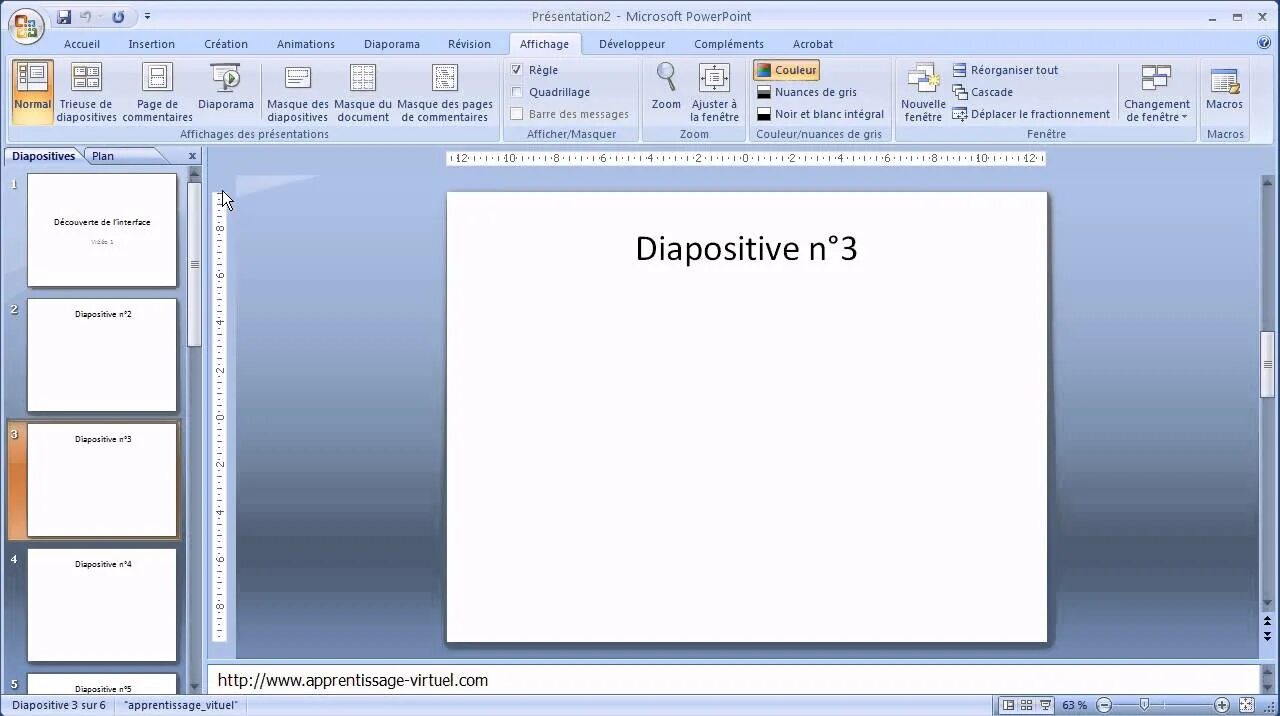
Task: Click Normal view icon in status bar
Action: coord(1009,705)
